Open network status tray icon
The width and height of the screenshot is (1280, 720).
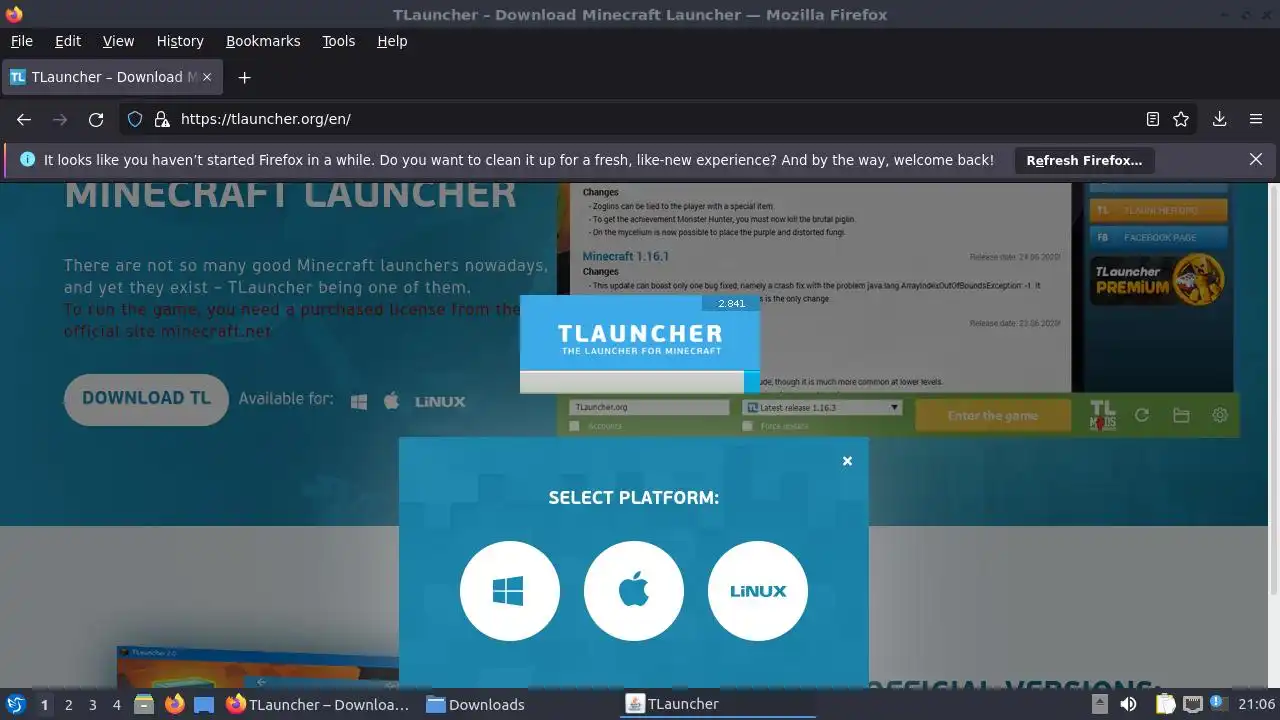(x=1192, y=704)
